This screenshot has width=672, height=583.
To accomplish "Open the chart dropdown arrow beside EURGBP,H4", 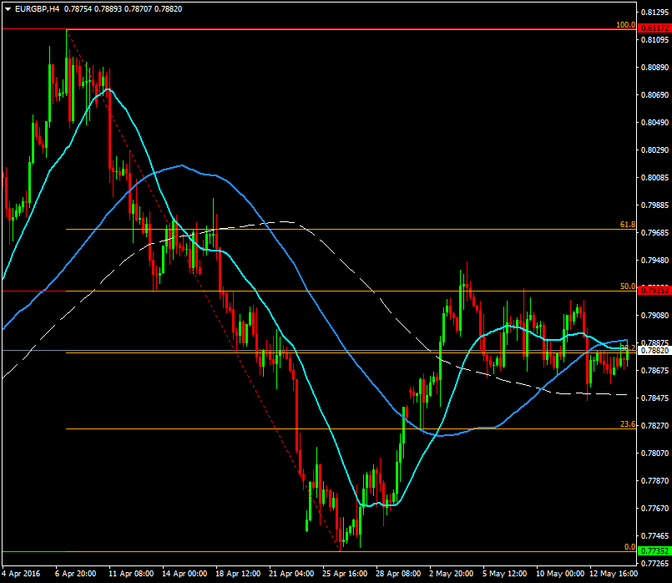I will click(x=7, y=9).
